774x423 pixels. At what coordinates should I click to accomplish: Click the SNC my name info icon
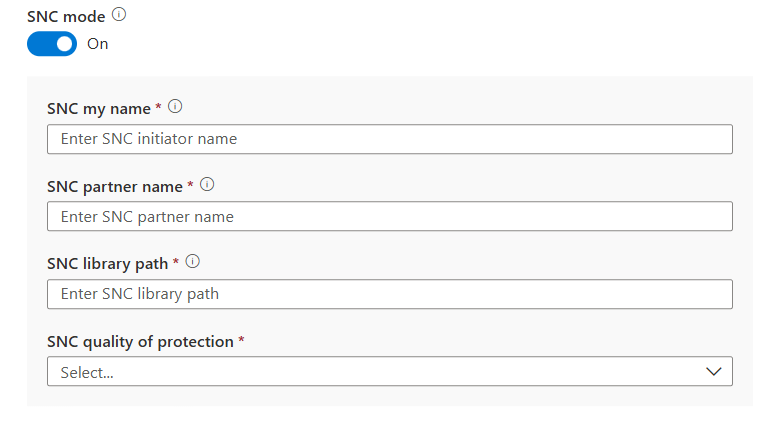[x=175, y=106]
